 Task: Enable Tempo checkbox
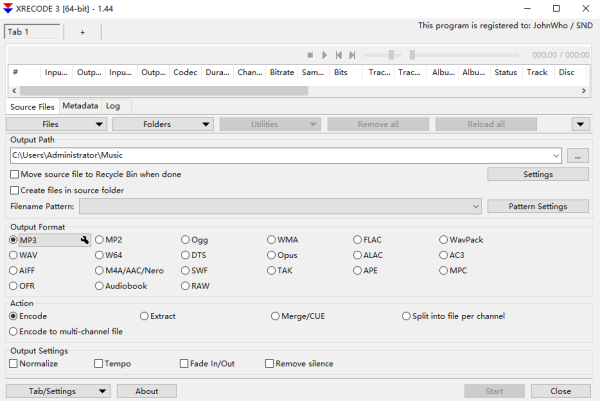112,364
